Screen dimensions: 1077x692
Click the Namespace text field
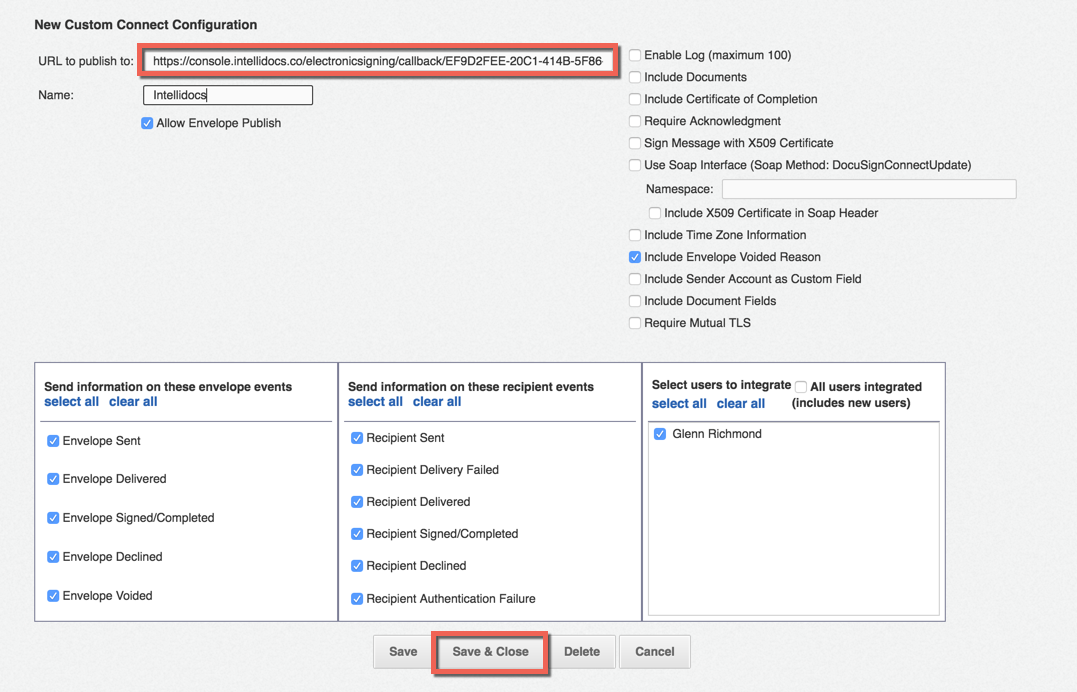(869, 189)
